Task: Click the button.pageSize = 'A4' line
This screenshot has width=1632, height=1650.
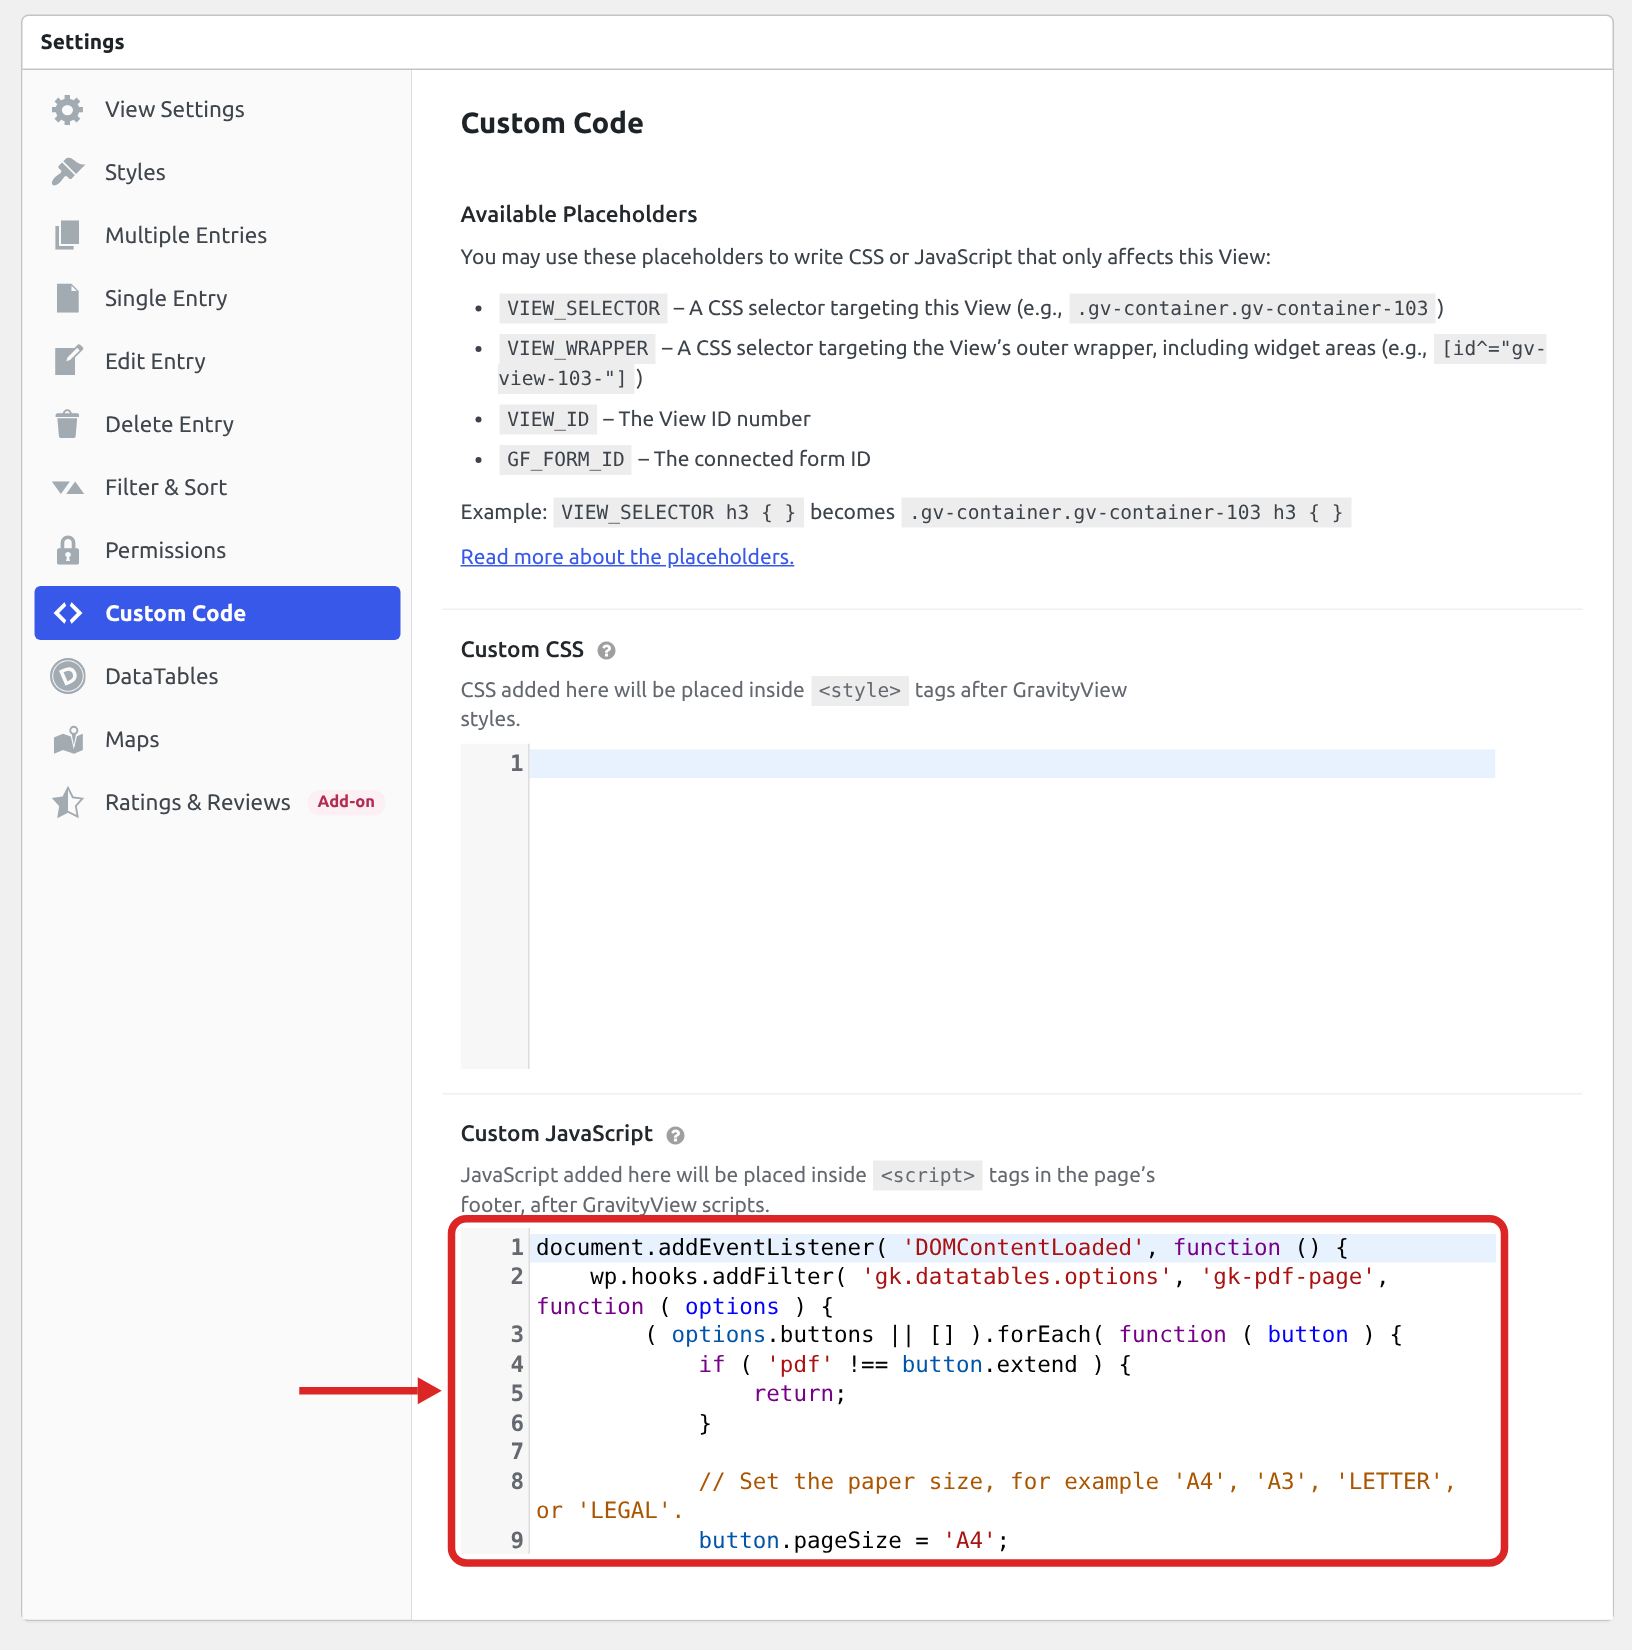Action: point(853,1541)
